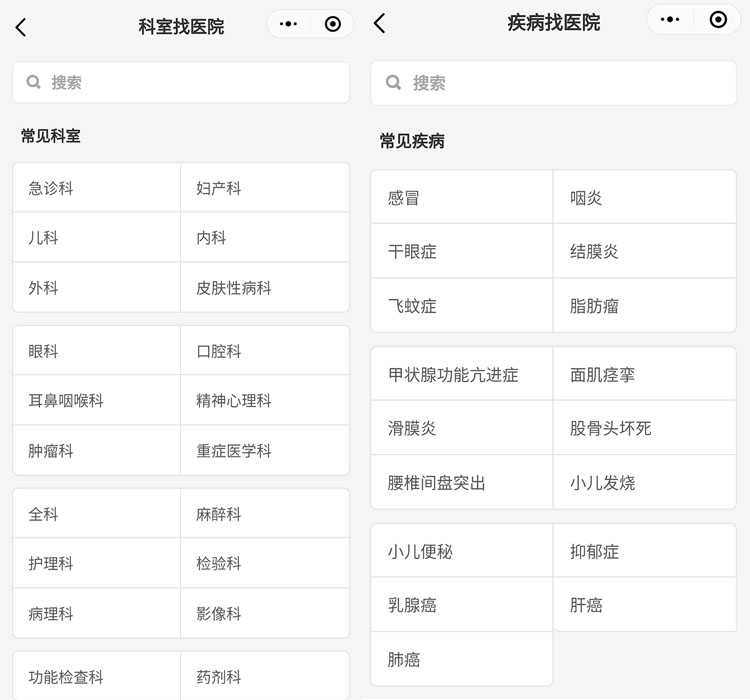Go back from 科室找医院 page

click(x=21, y=27)
